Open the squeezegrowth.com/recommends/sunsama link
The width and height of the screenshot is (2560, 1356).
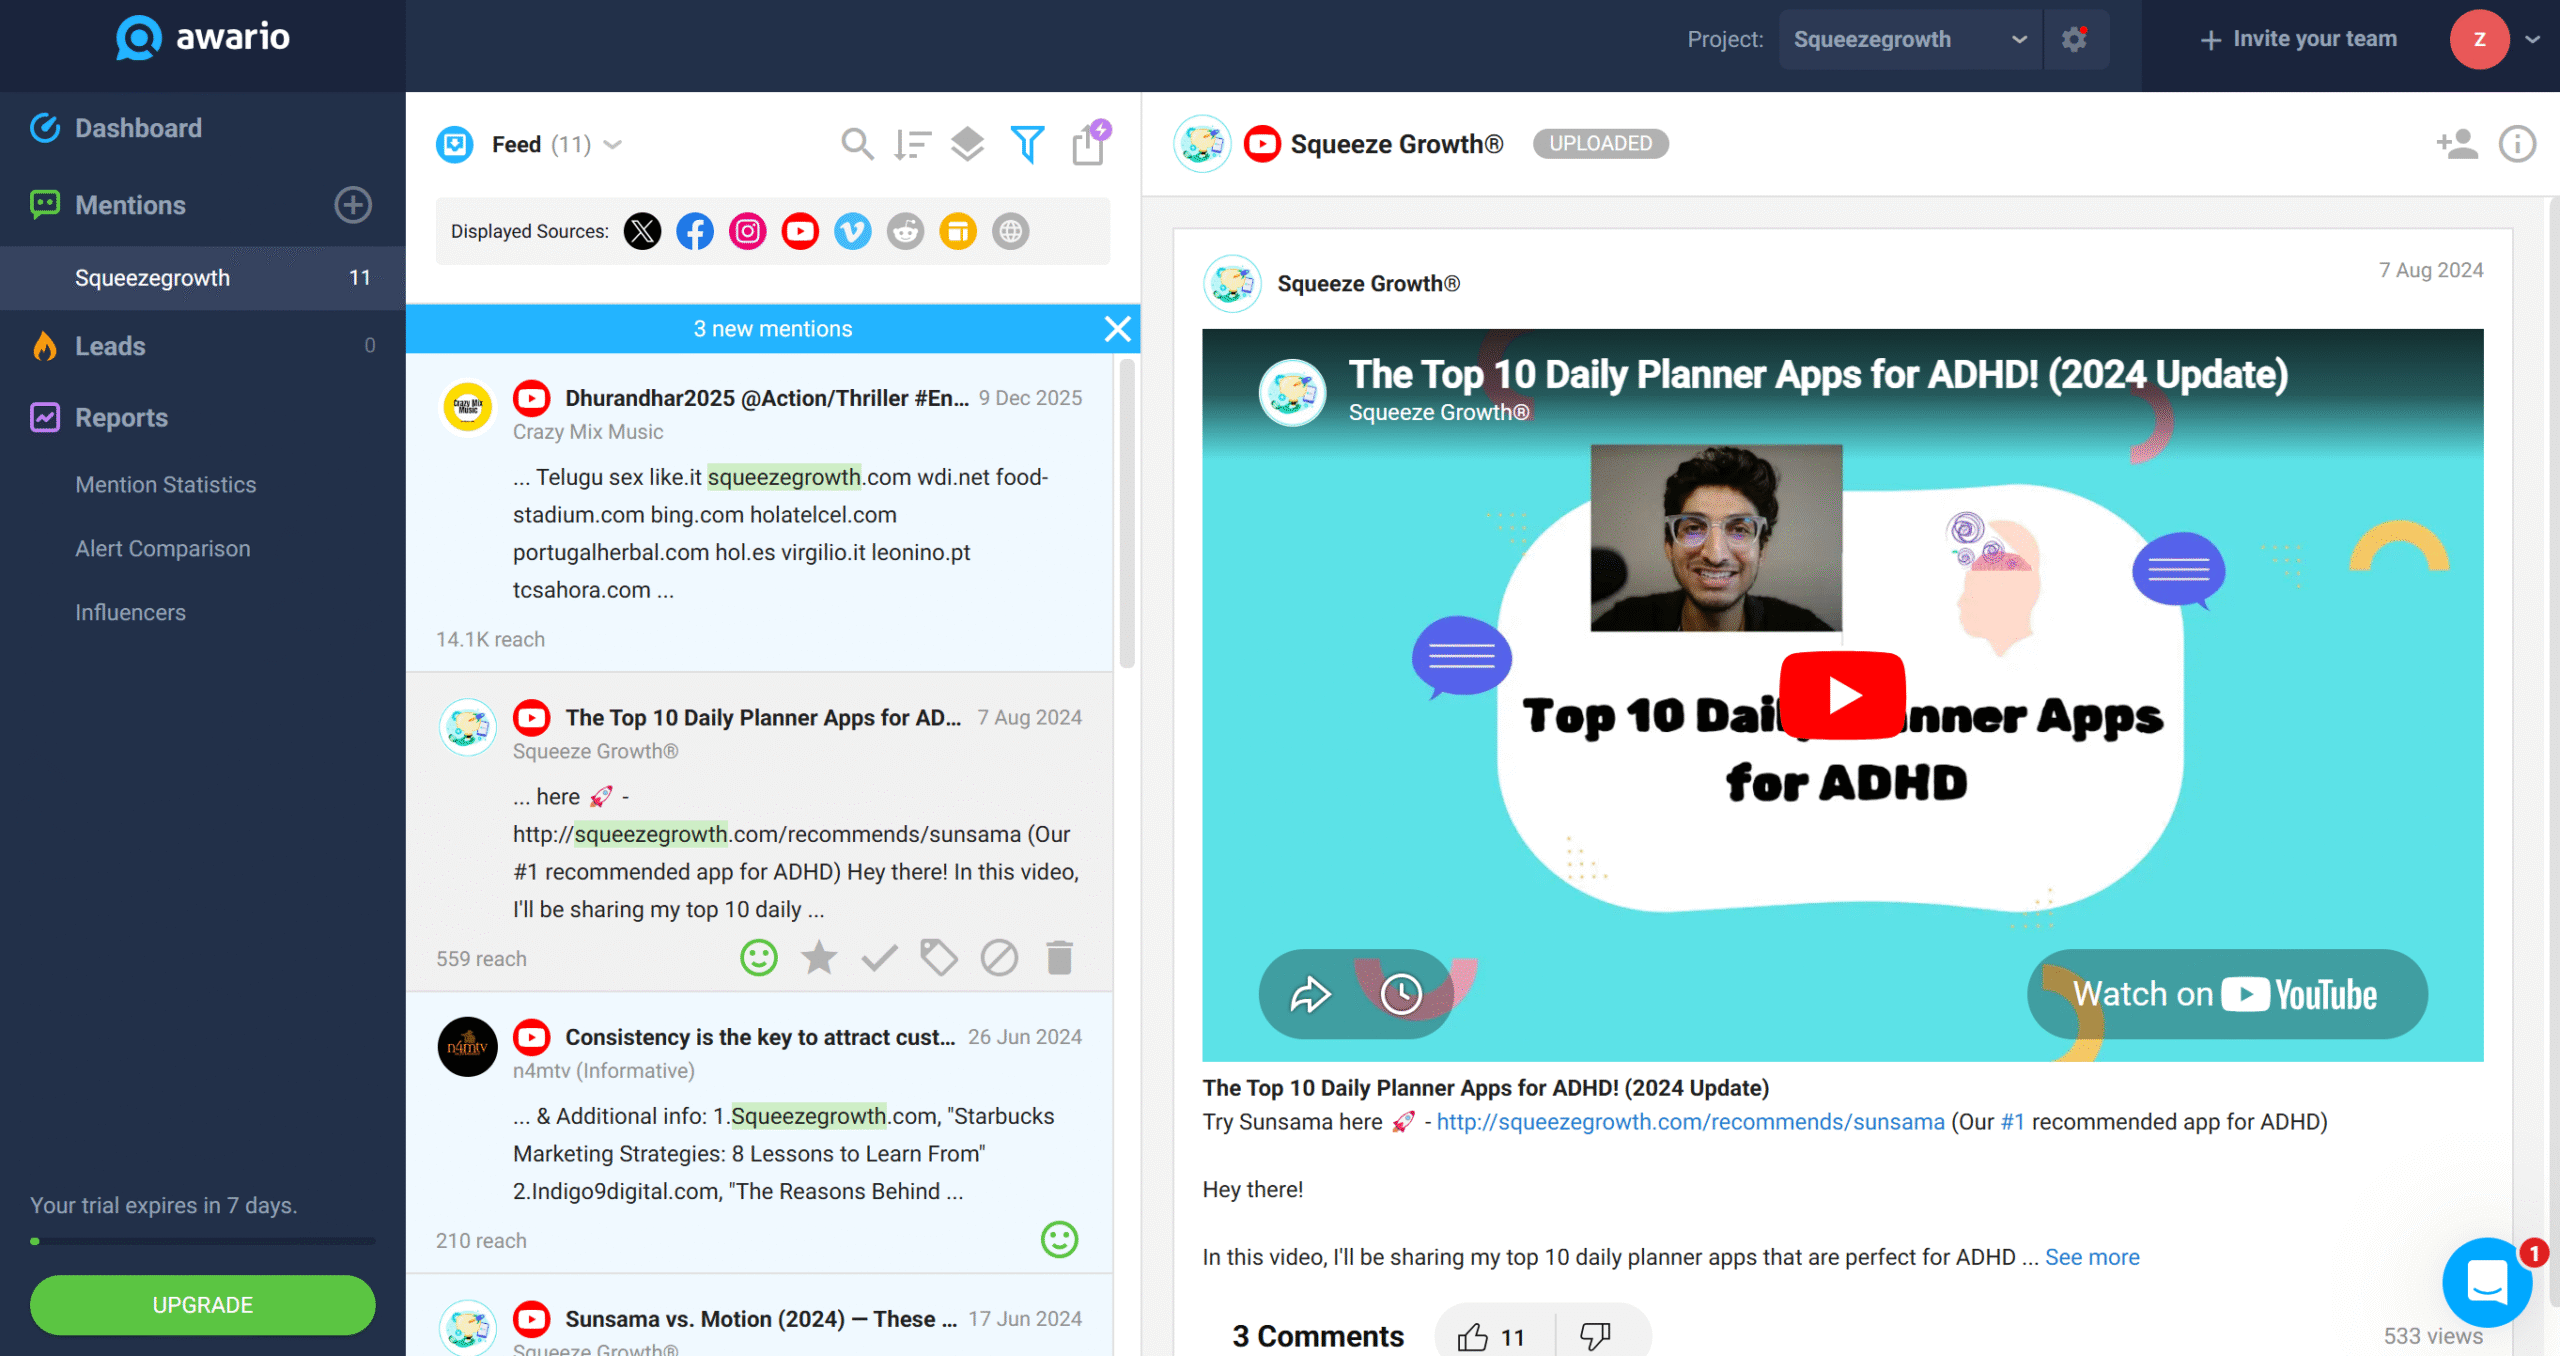point(1690,1122)
